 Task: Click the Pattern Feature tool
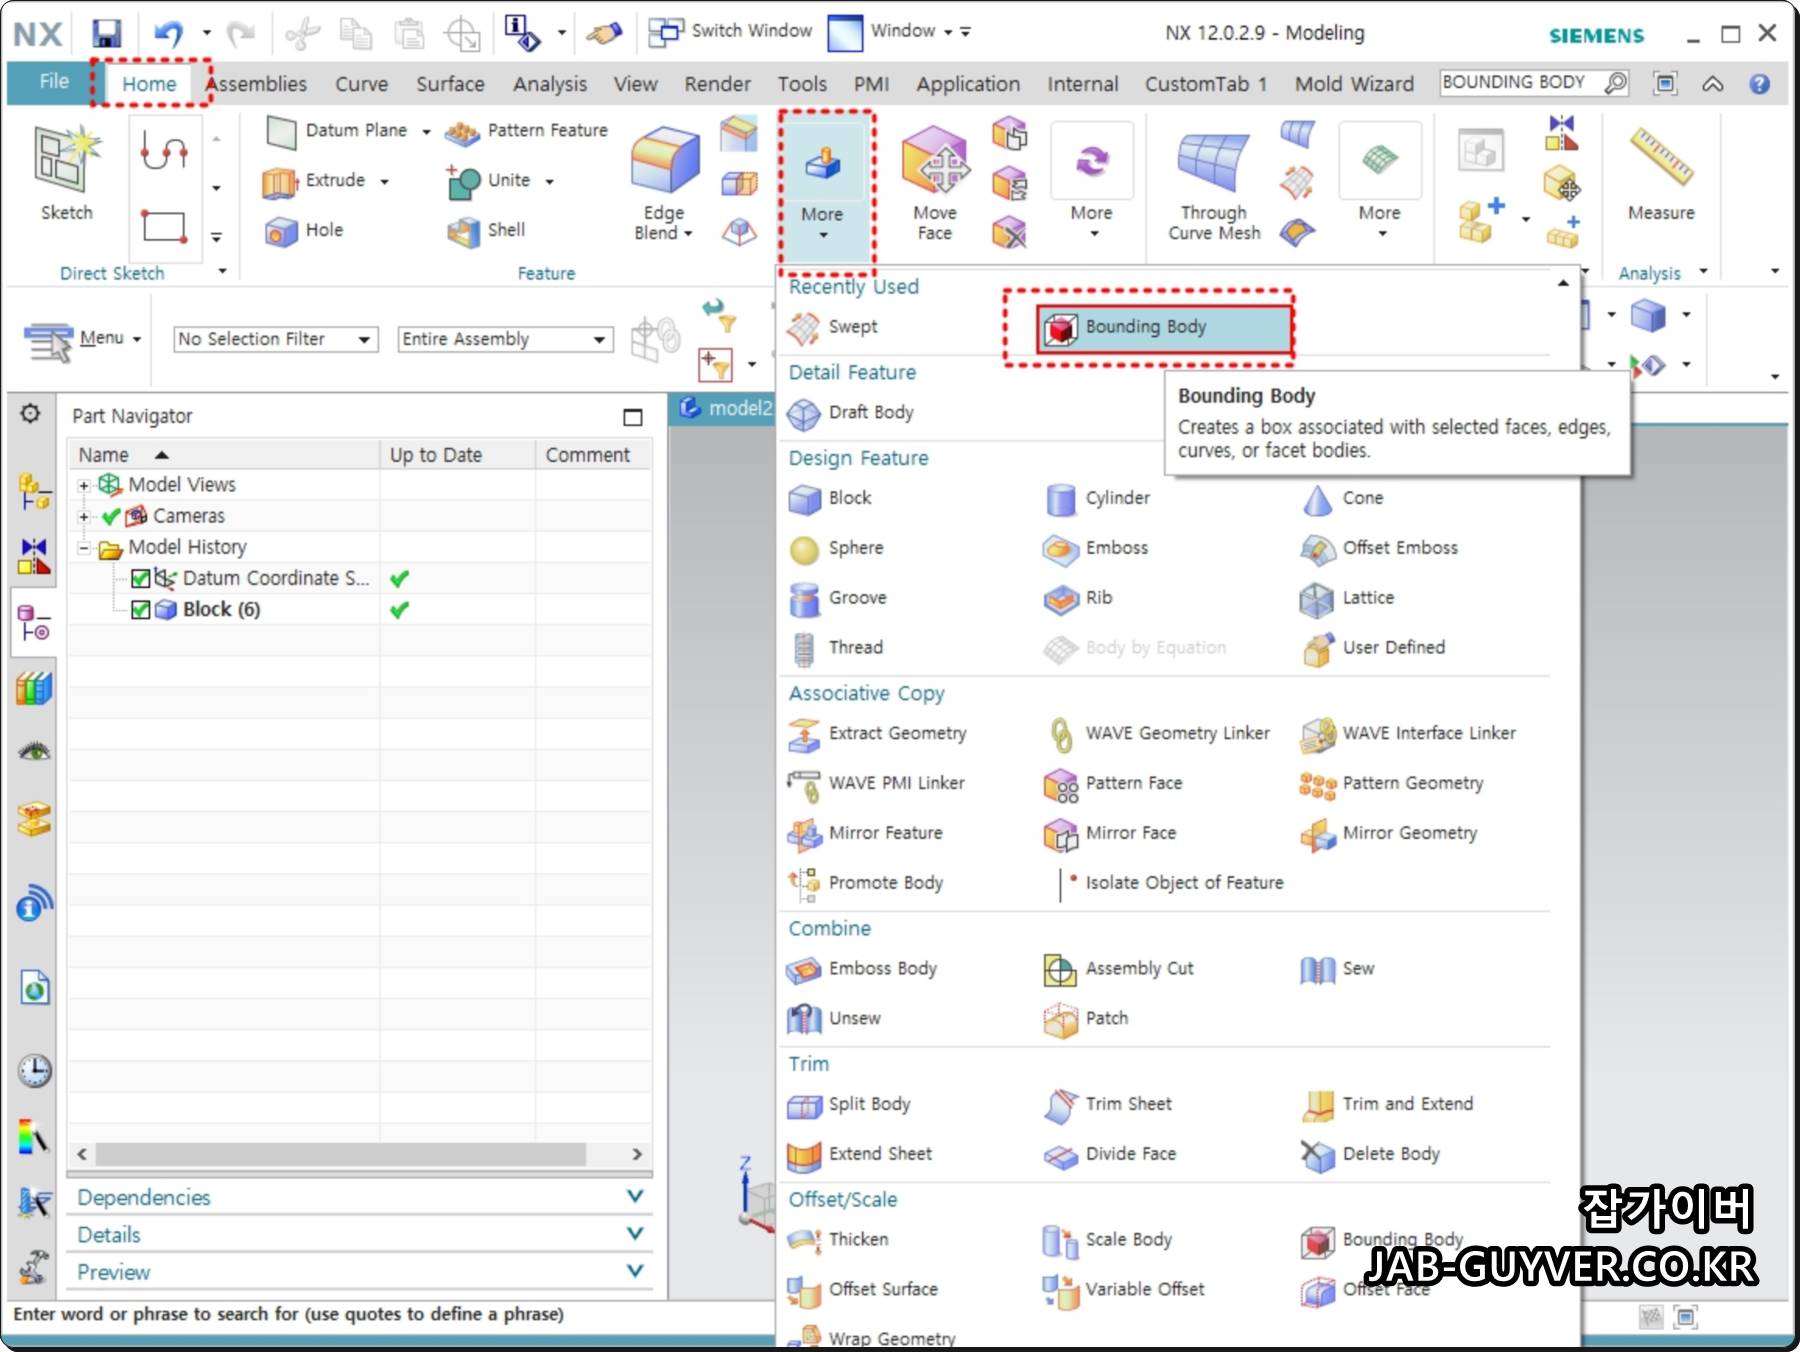coord(526,131)
